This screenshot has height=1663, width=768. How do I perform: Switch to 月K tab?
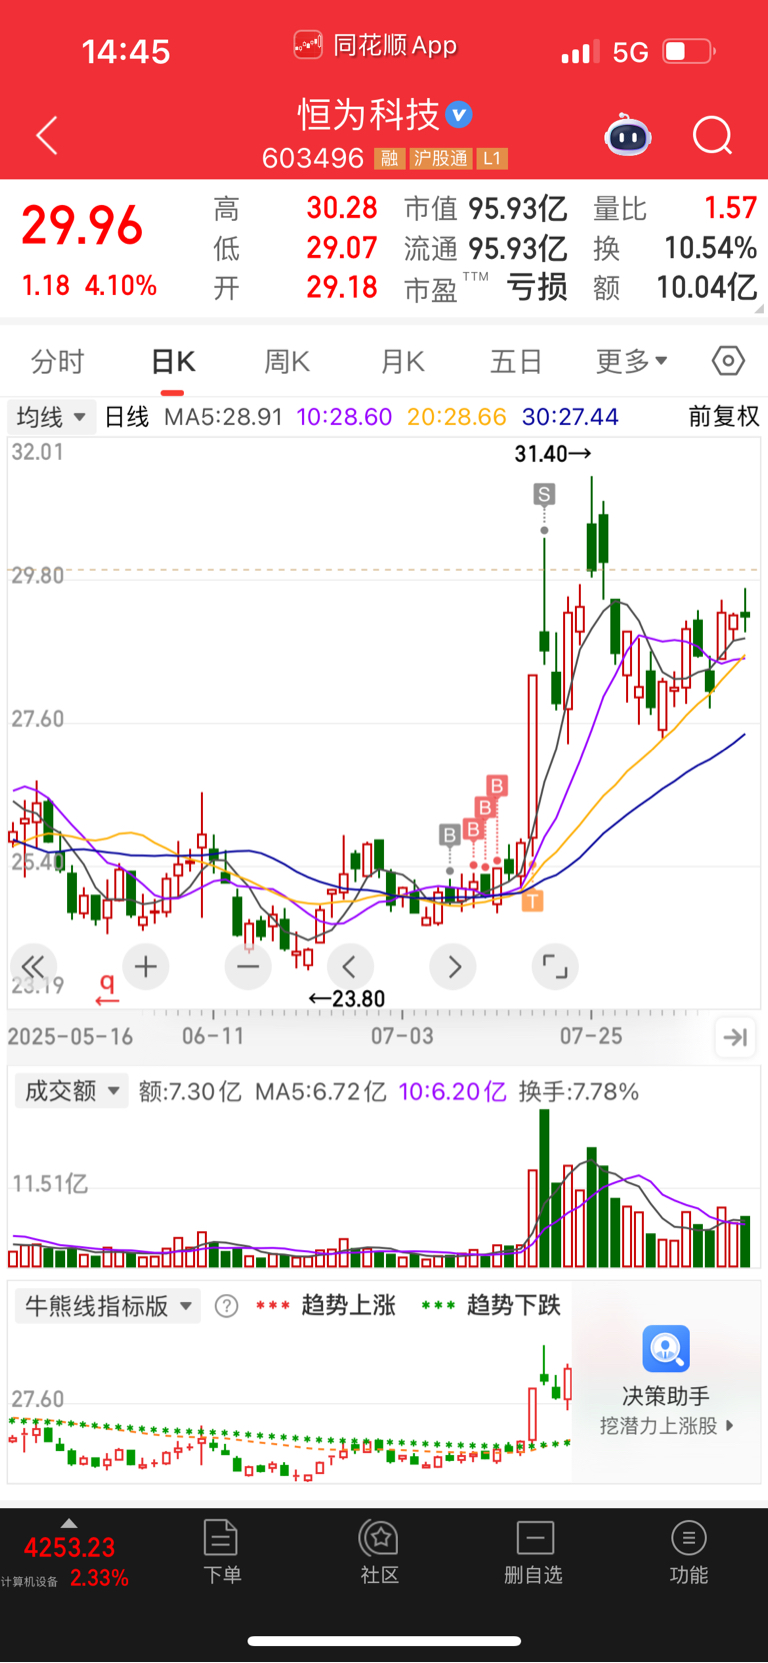pos(403,361)
